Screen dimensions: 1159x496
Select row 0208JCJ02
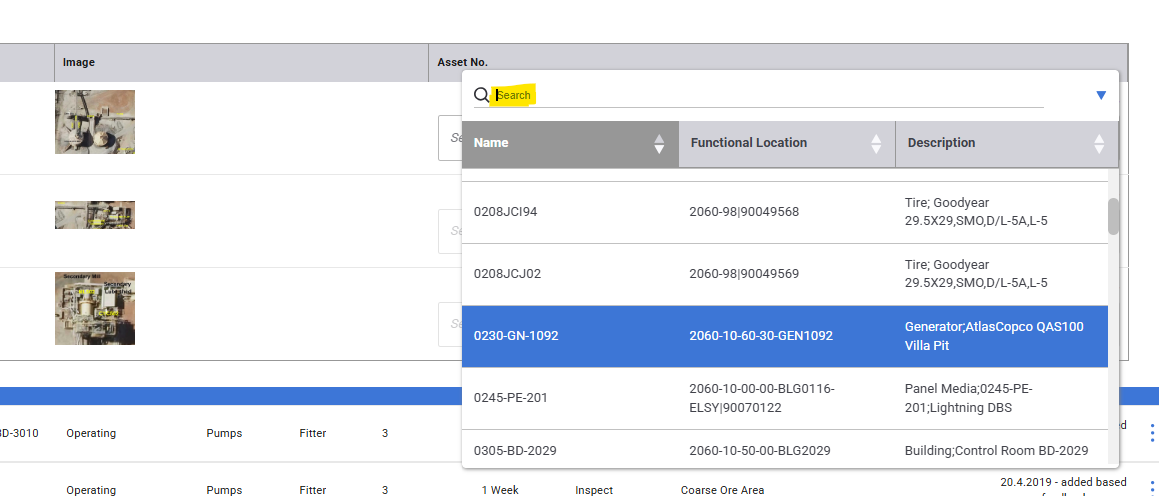coord(785,274)
